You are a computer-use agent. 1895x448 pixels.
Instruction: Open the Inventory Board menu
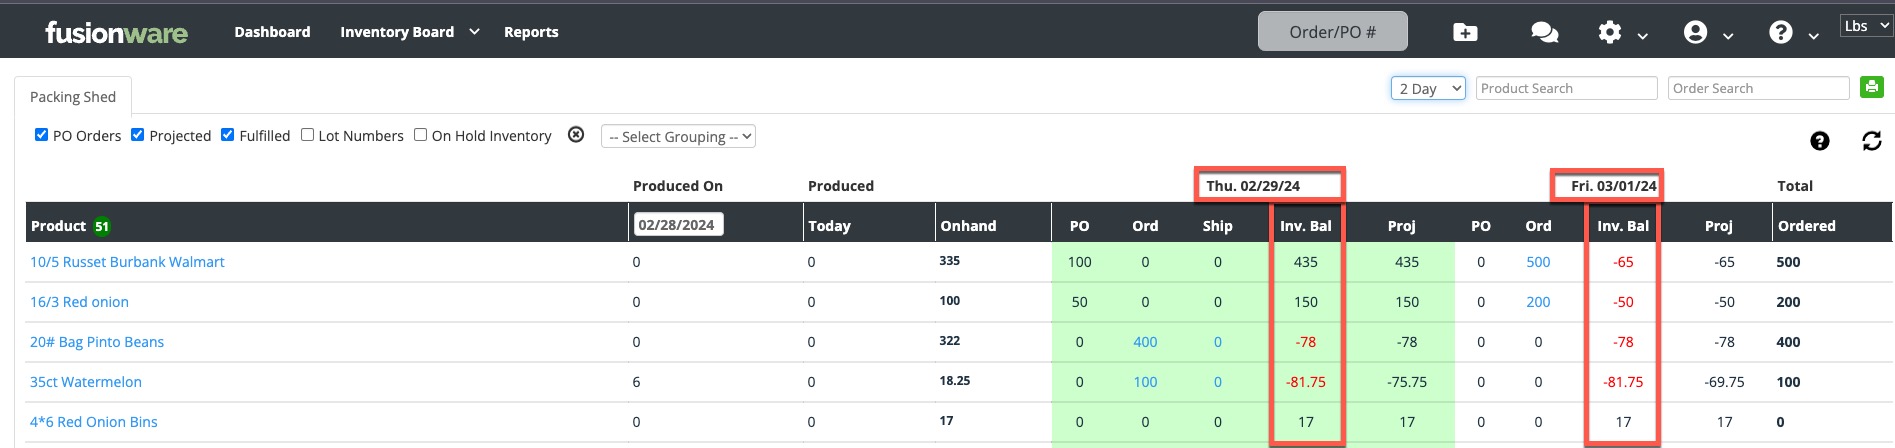point(409,32)
